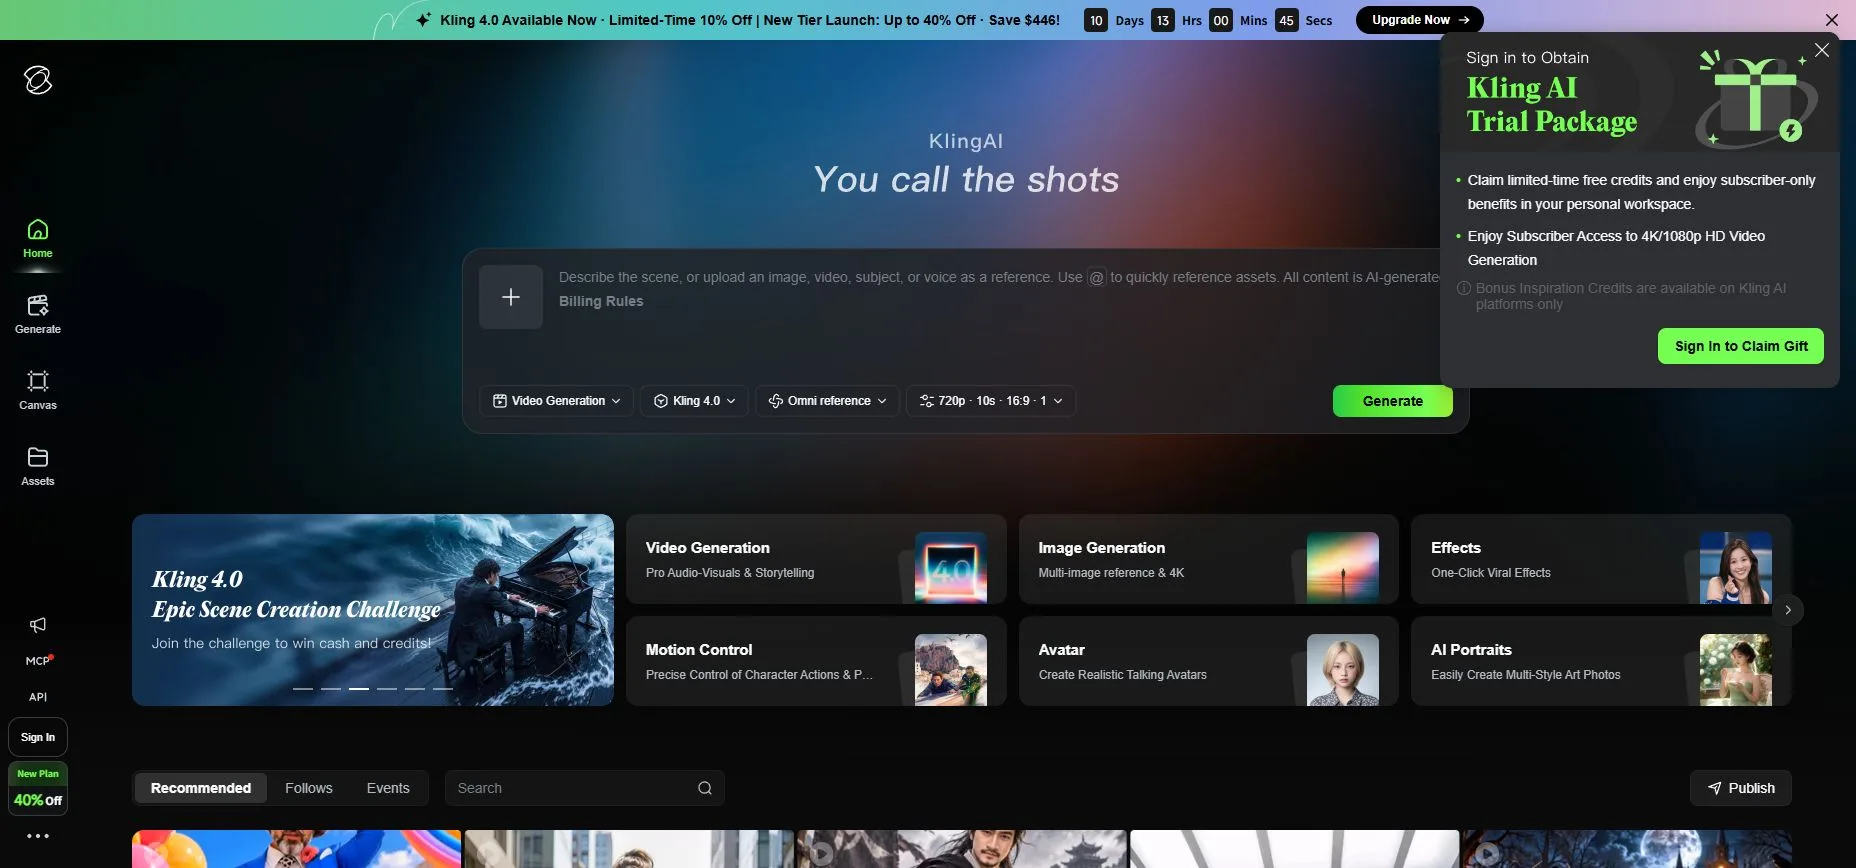Click the sparkle icon in the promo banner
Image resolution: width=1856 pixels, height=868 pixels.
tap(424, 19)
